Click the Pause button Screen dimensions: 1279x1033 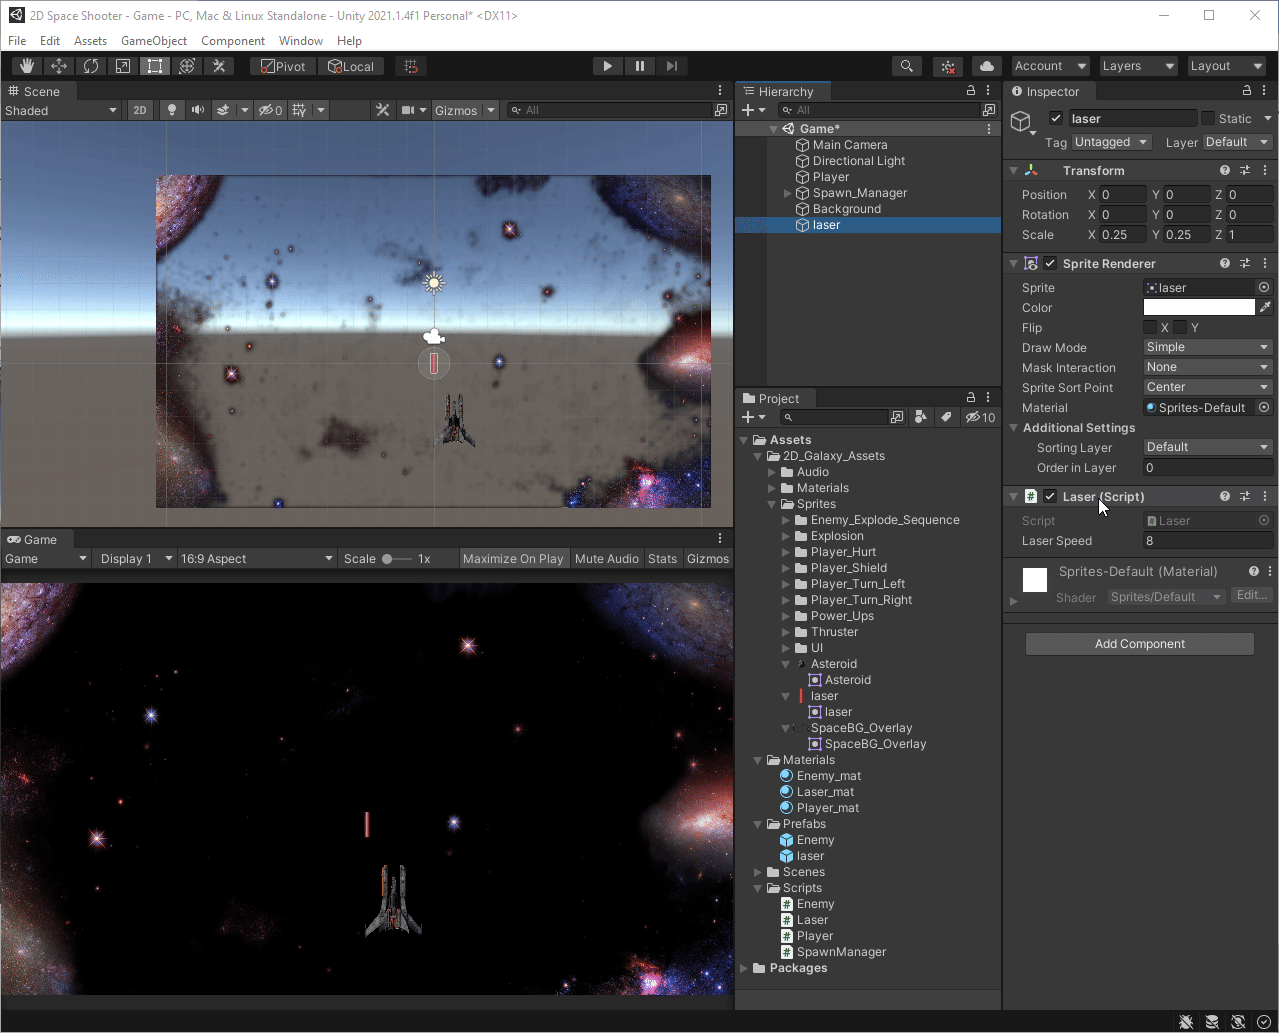[639, 66]
